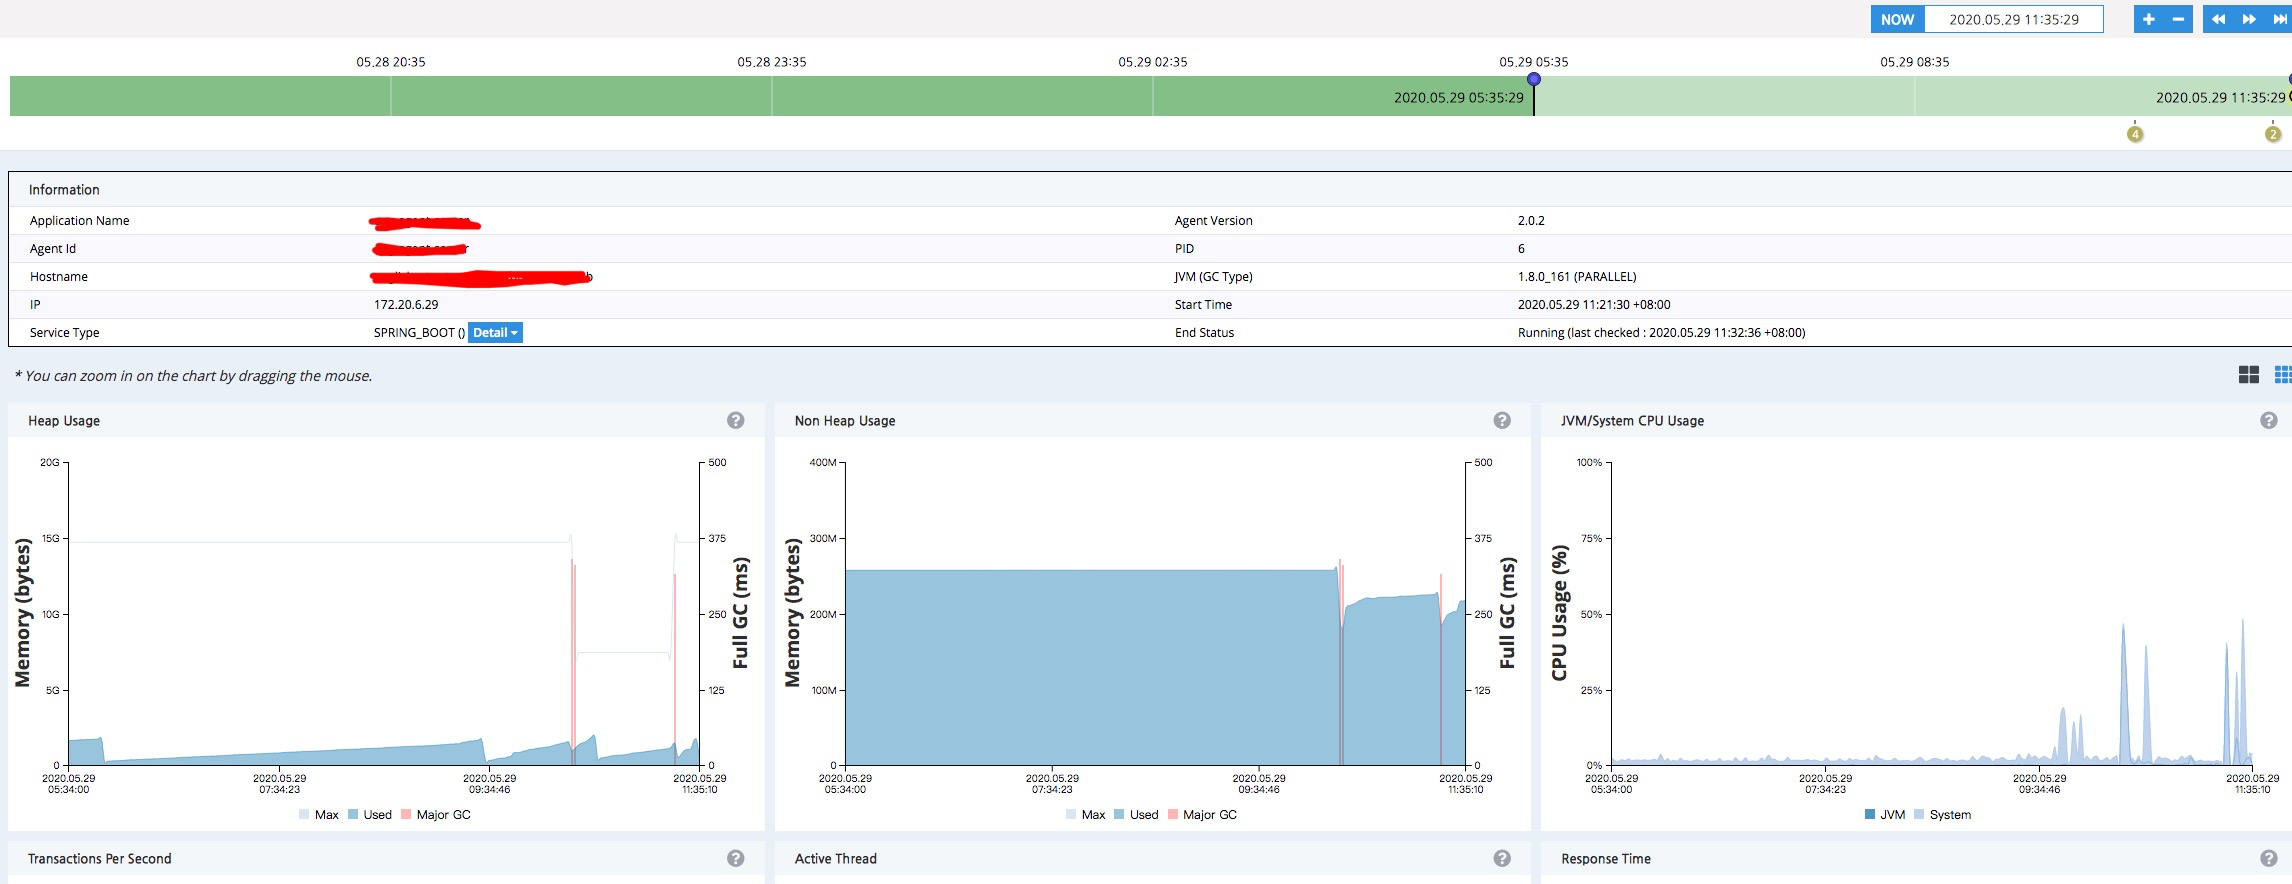Toggle Used series in Non Heap legend
Screen dimensions: 2292x884
click(x=1136, y=815)
